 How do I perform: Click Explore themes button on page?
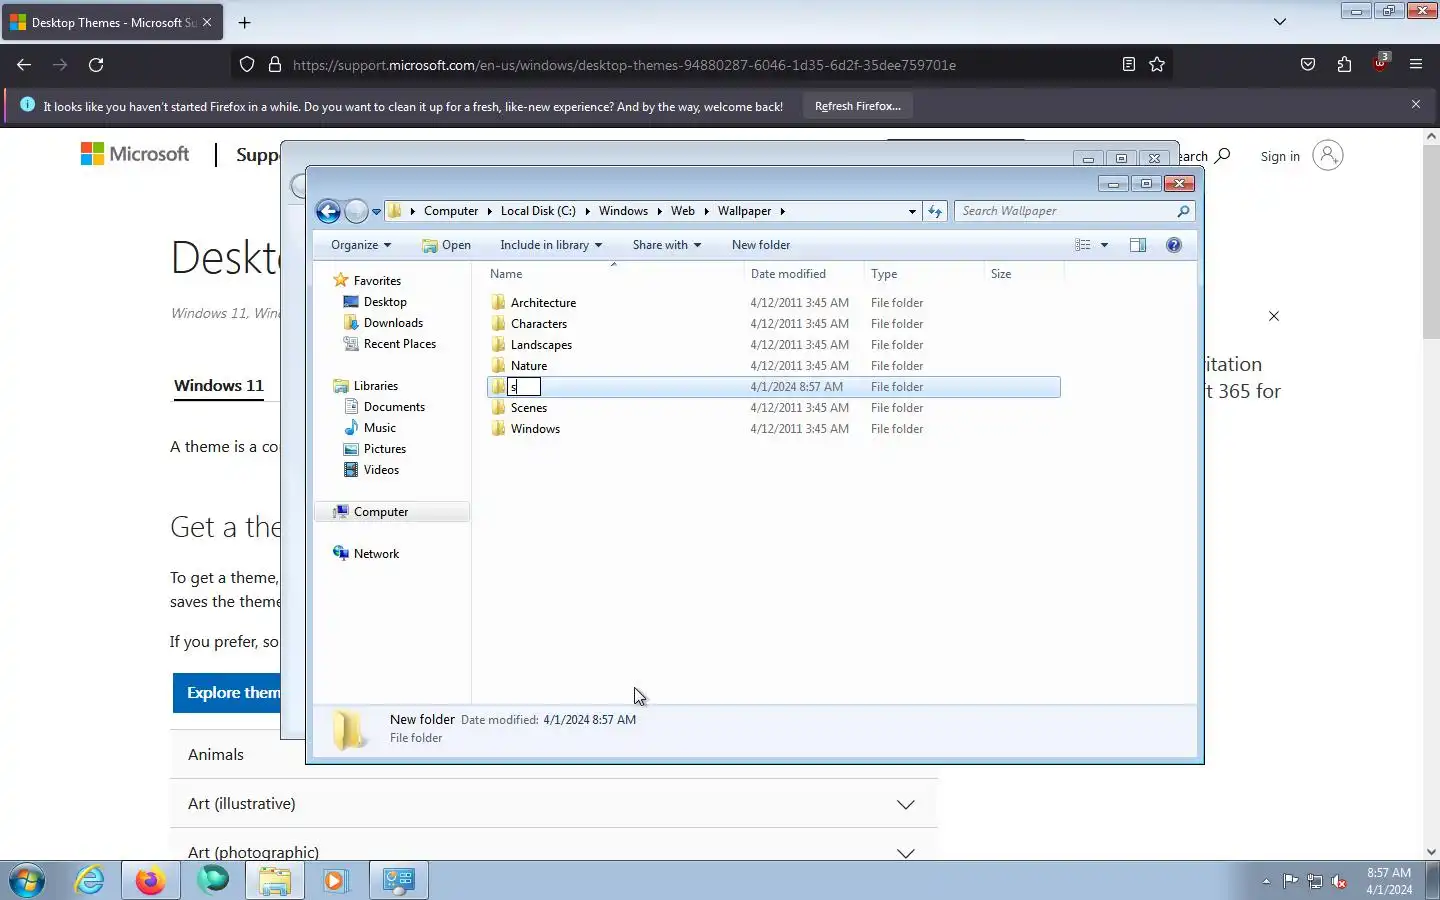[227, 693]
